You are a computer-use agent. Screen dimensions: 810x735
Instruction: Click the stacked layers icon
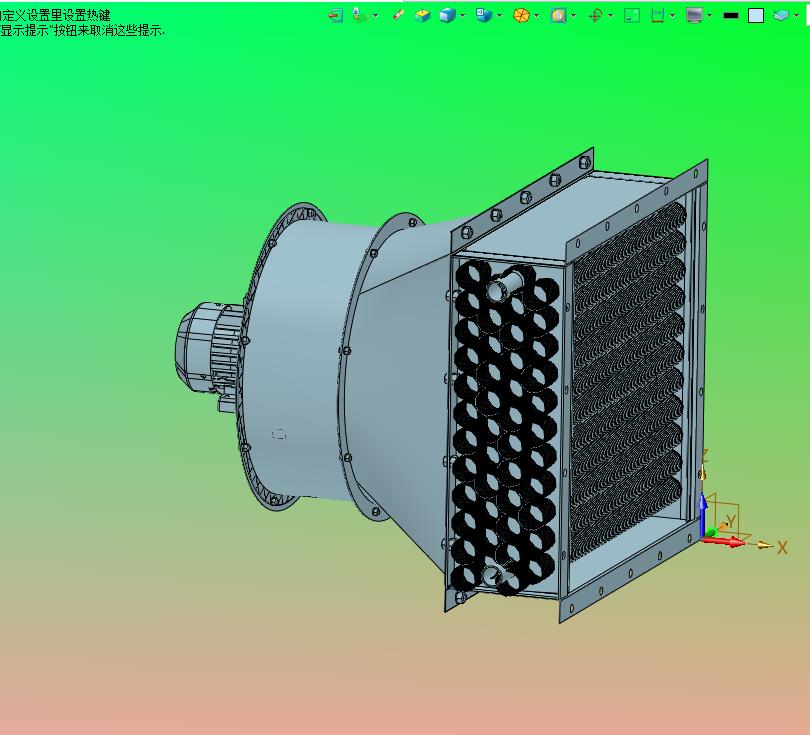pos(781,15)
